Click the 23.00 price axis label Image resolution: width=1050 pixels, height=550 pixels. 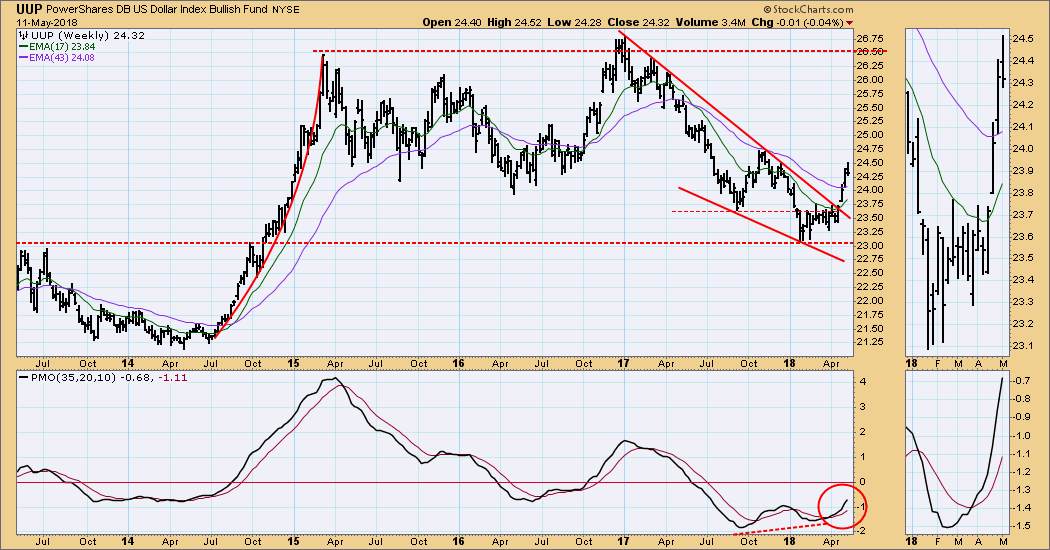pos(871,245)
